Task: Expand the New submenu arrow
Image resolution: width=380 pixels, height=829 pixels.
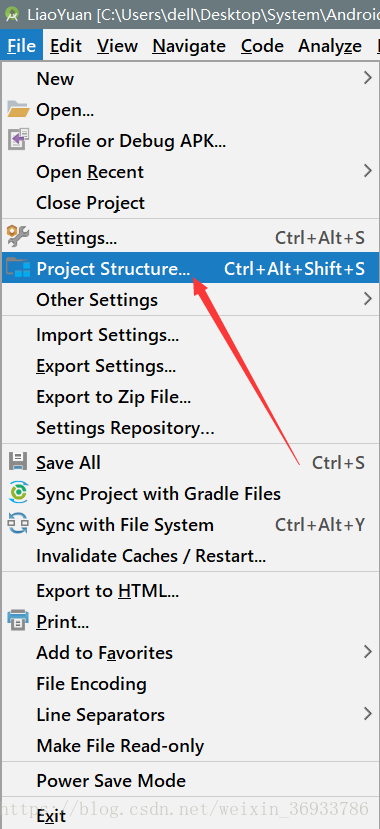Action: 368,78
